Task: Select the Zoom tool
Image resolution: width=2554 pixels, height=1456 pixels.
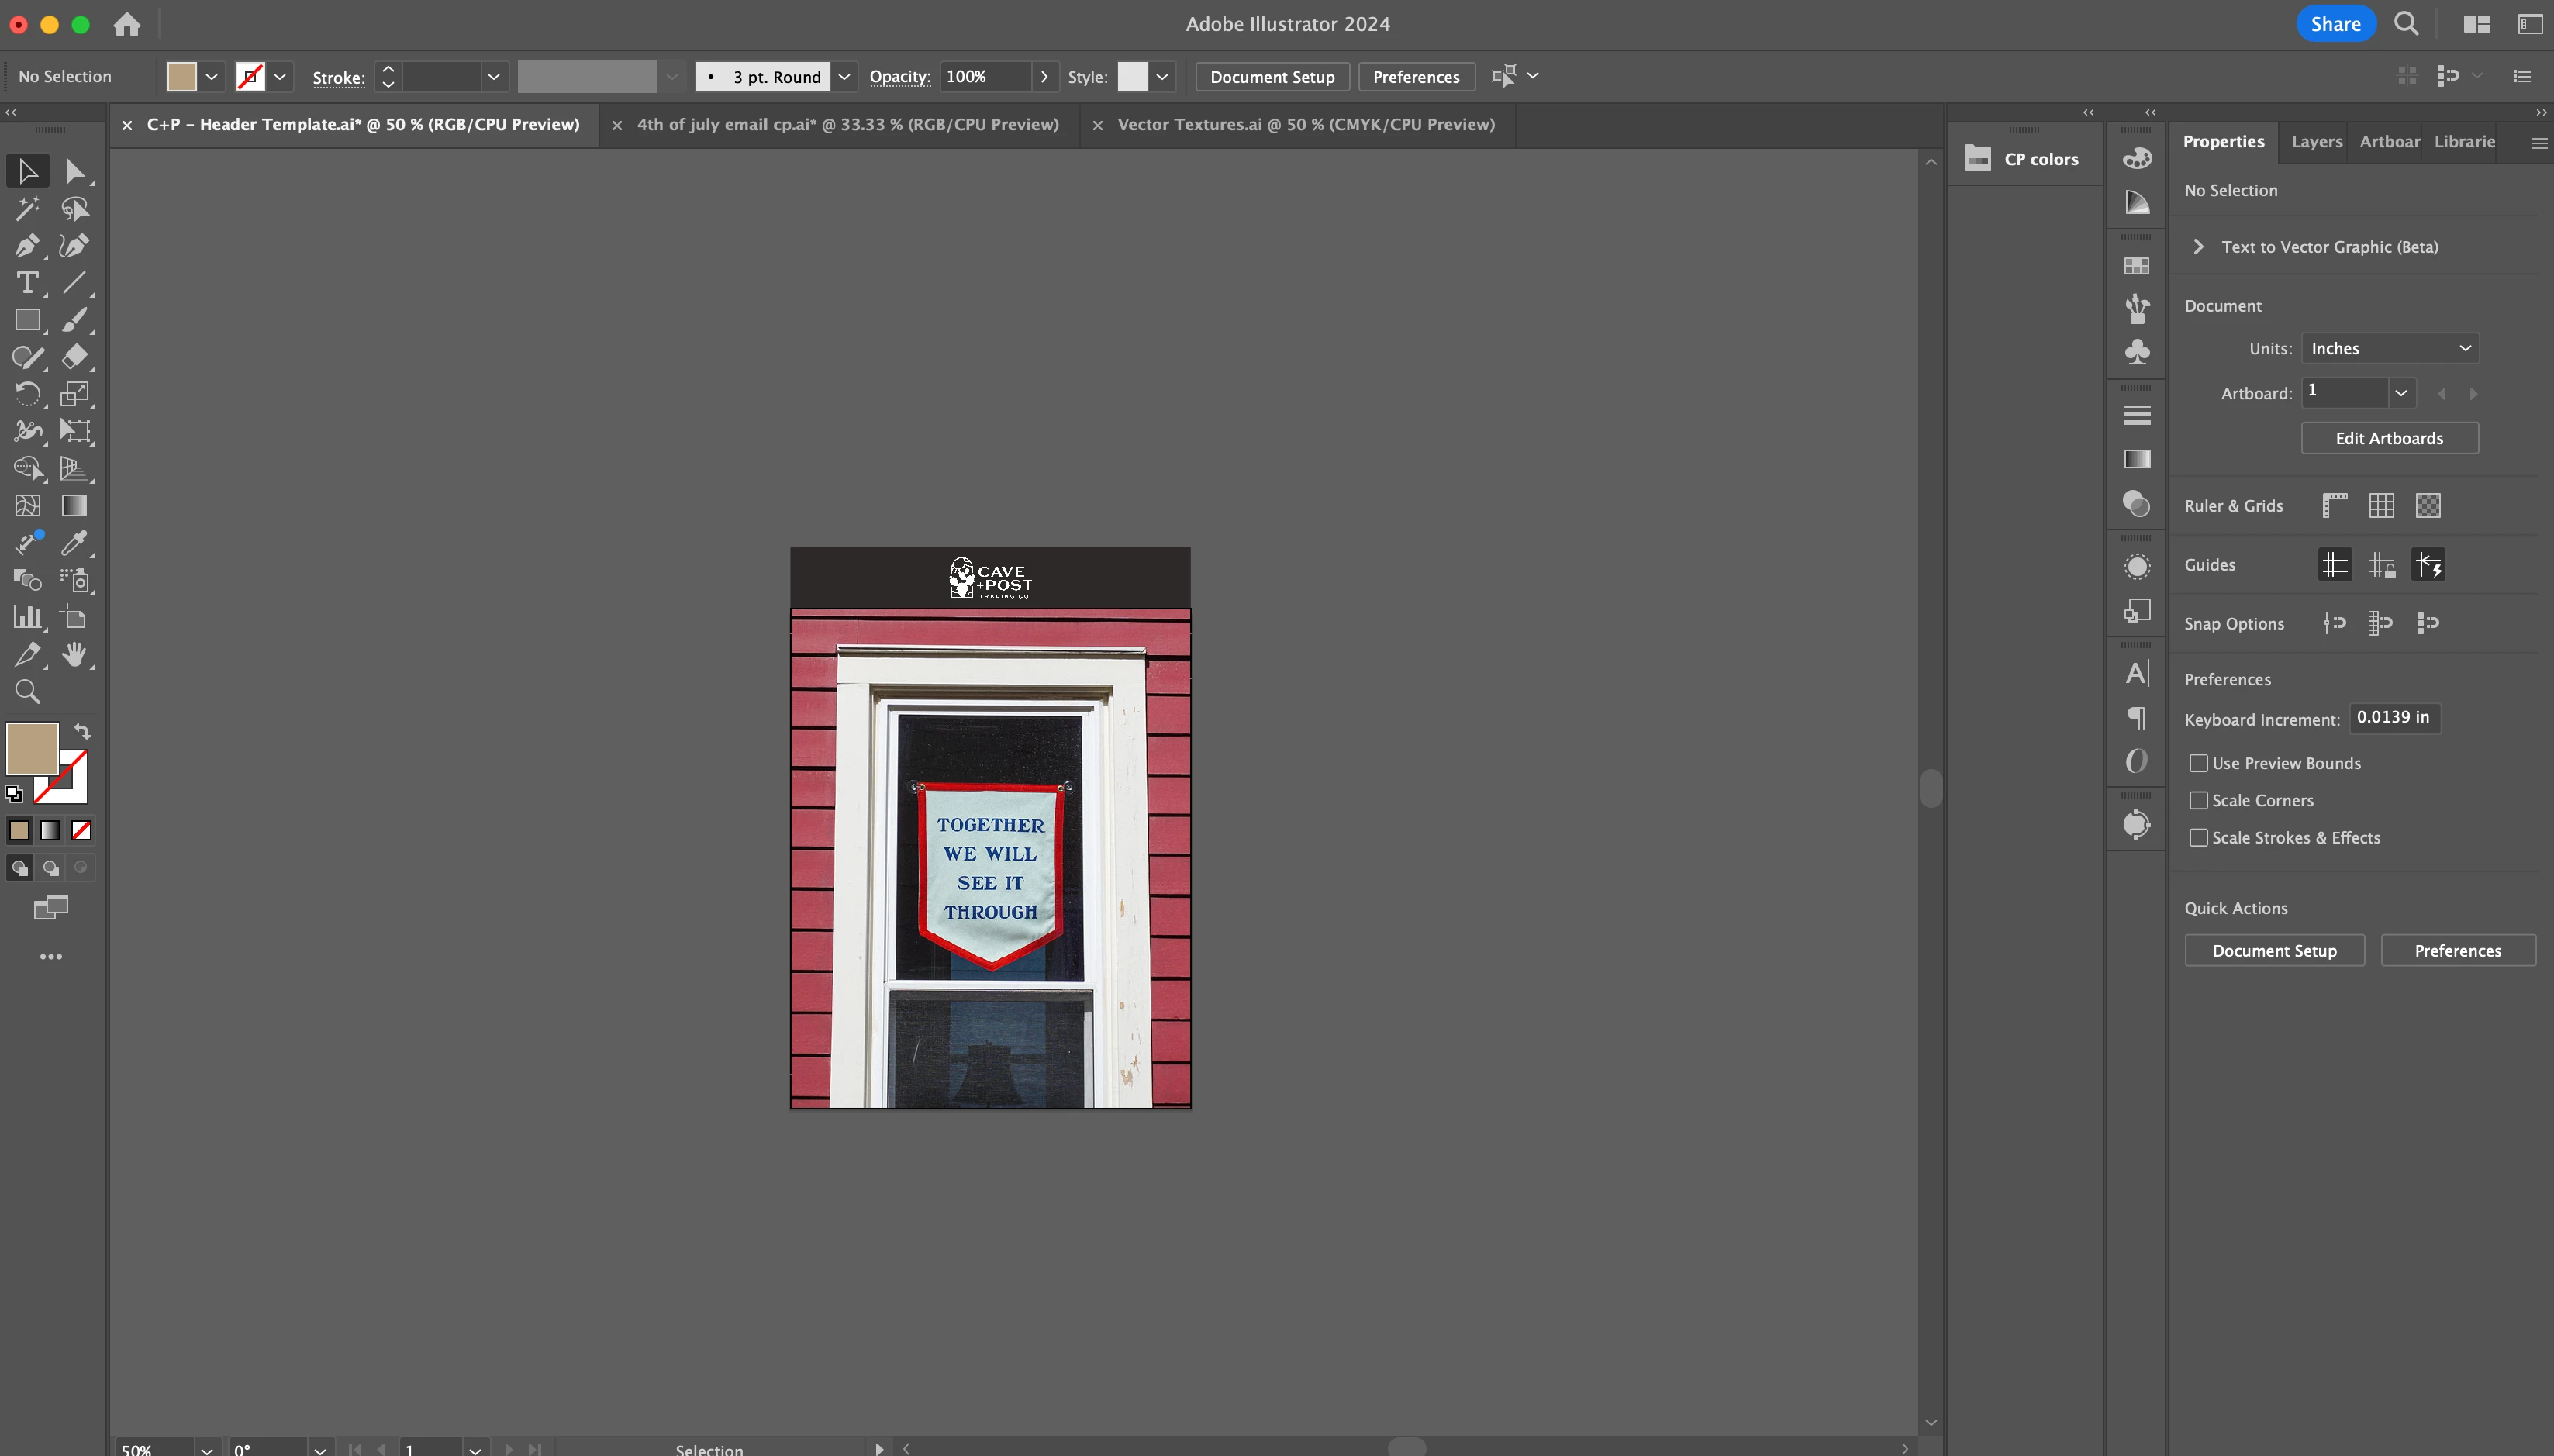Action: [x=27, y=691]
